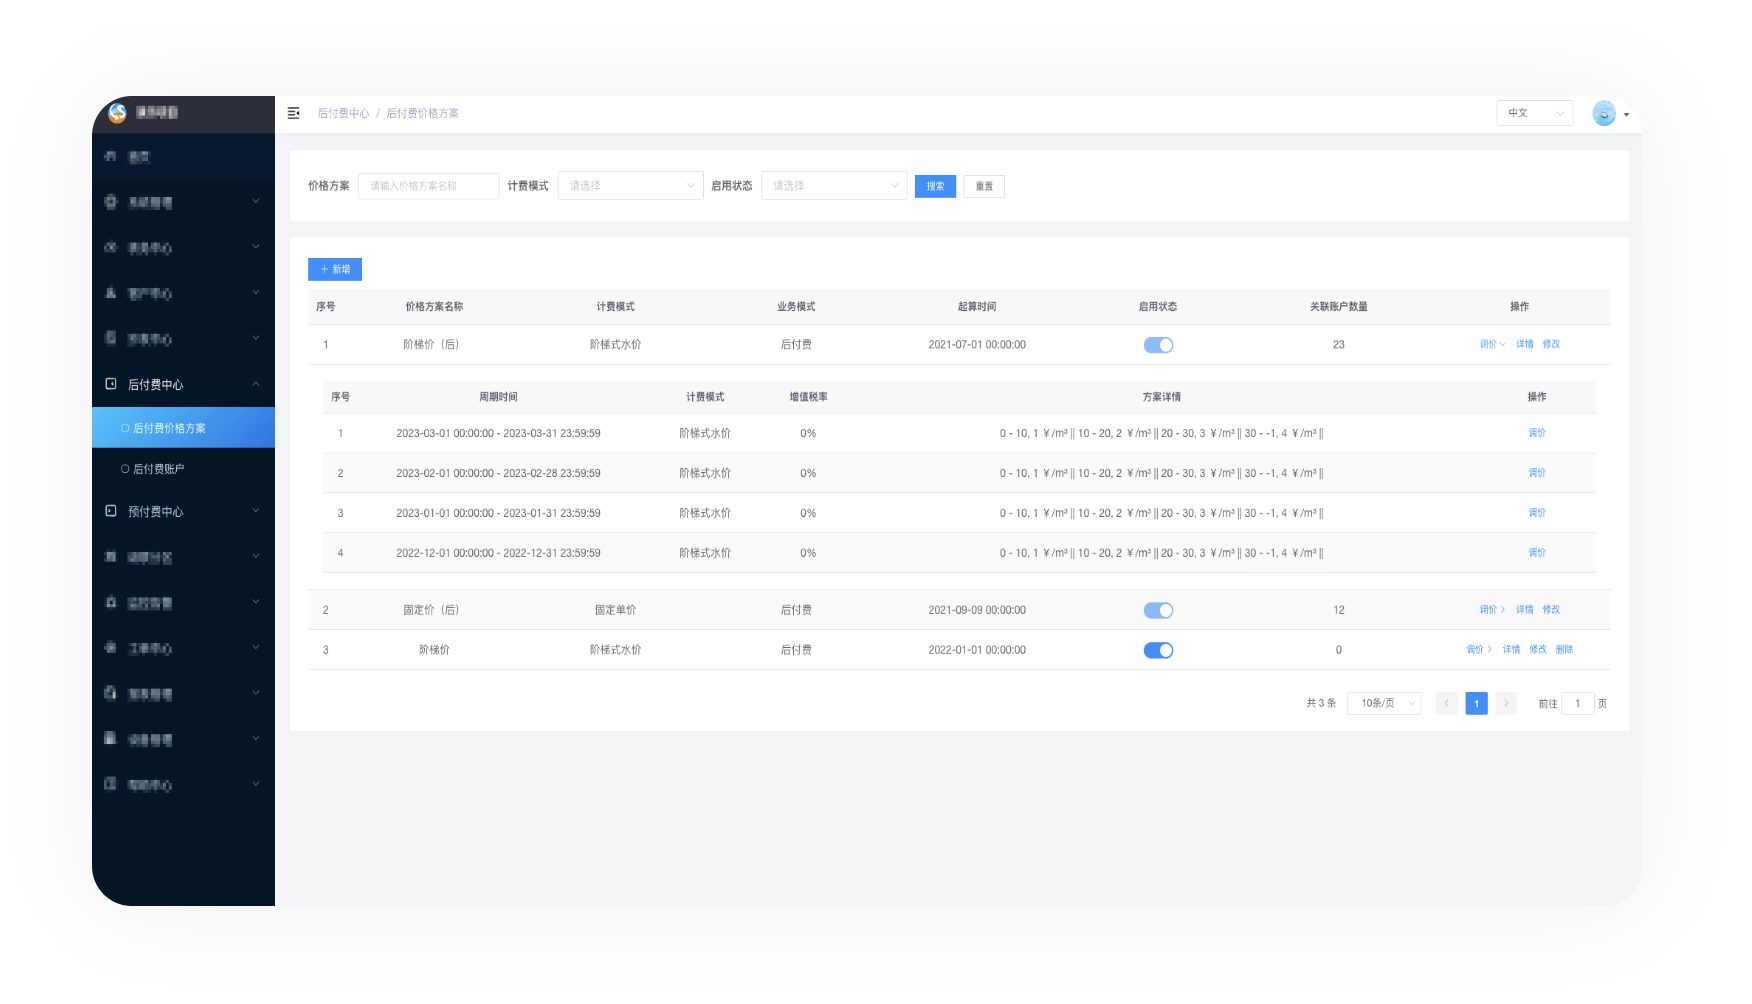Click the 关联账户数量 value 12
Screen dimensions: 1752x1004
pos(1338,609)
